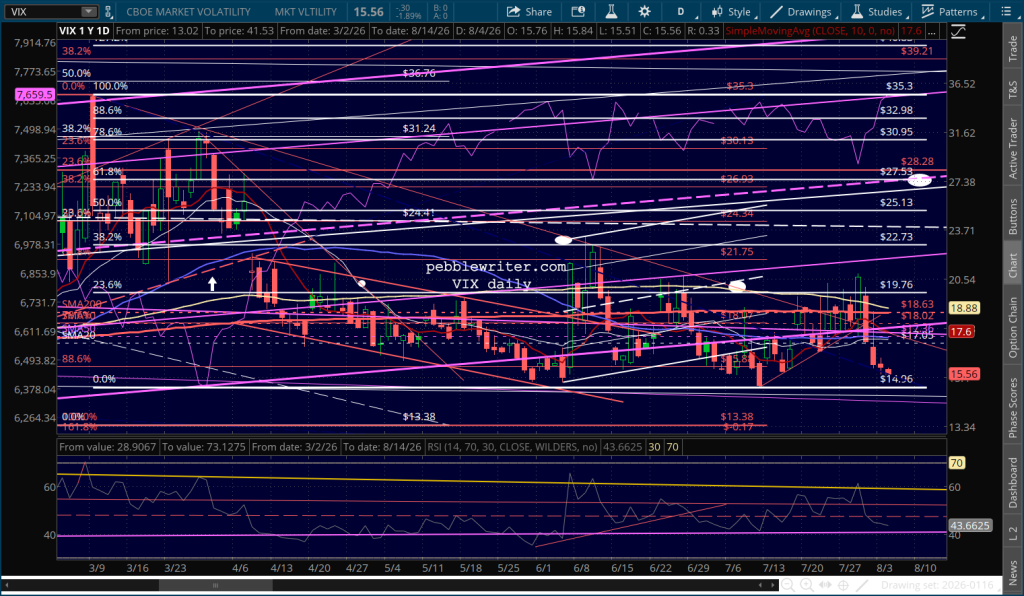
Task: Switch to the Dashboard sidebar tab
Action: tap(1013, 482)
